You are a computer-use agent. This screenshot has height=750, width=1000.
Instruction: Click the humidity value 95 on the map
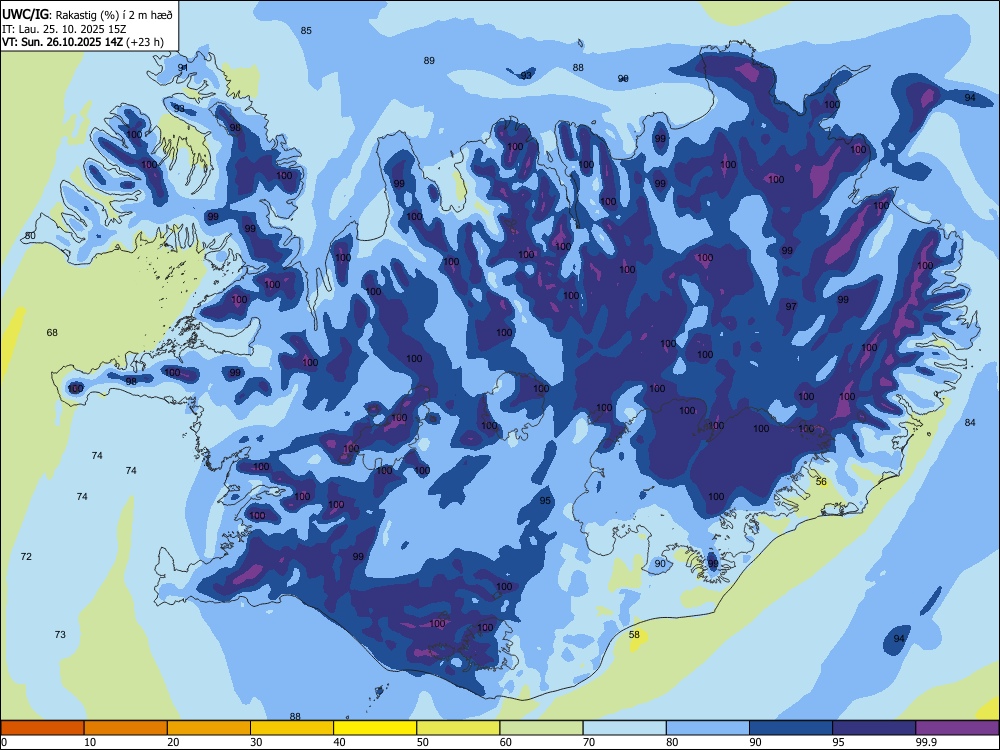(545, 501)
